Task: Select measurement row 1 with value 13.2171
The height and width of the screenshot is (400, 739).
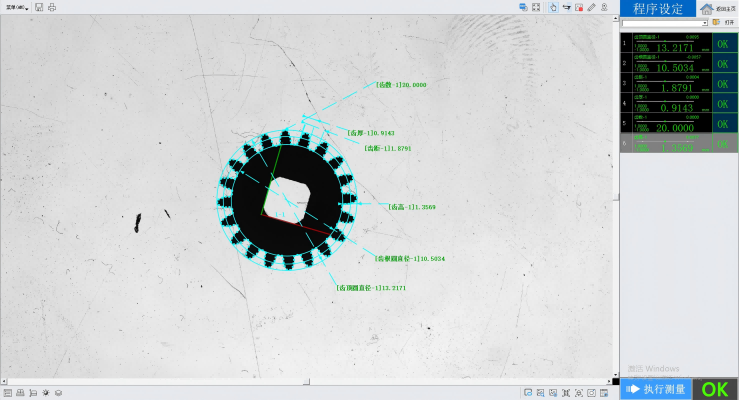Action: [666, 44]
